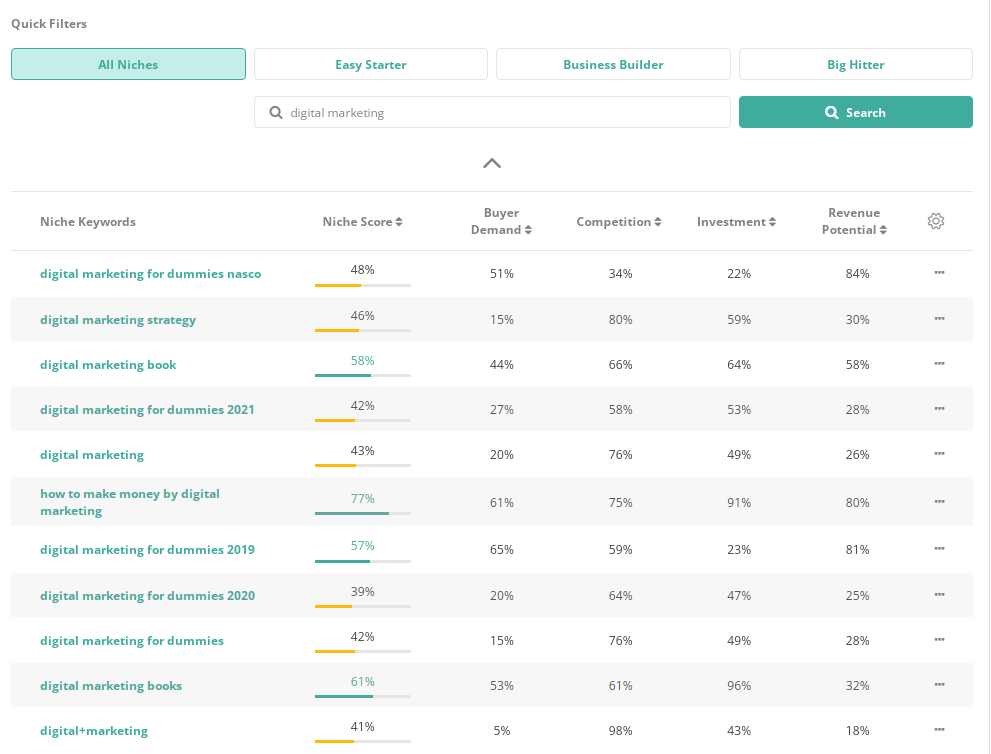Open options for 'how to make money' row
This screenshot has width=991, height=754.
click(x=939, y=502)
